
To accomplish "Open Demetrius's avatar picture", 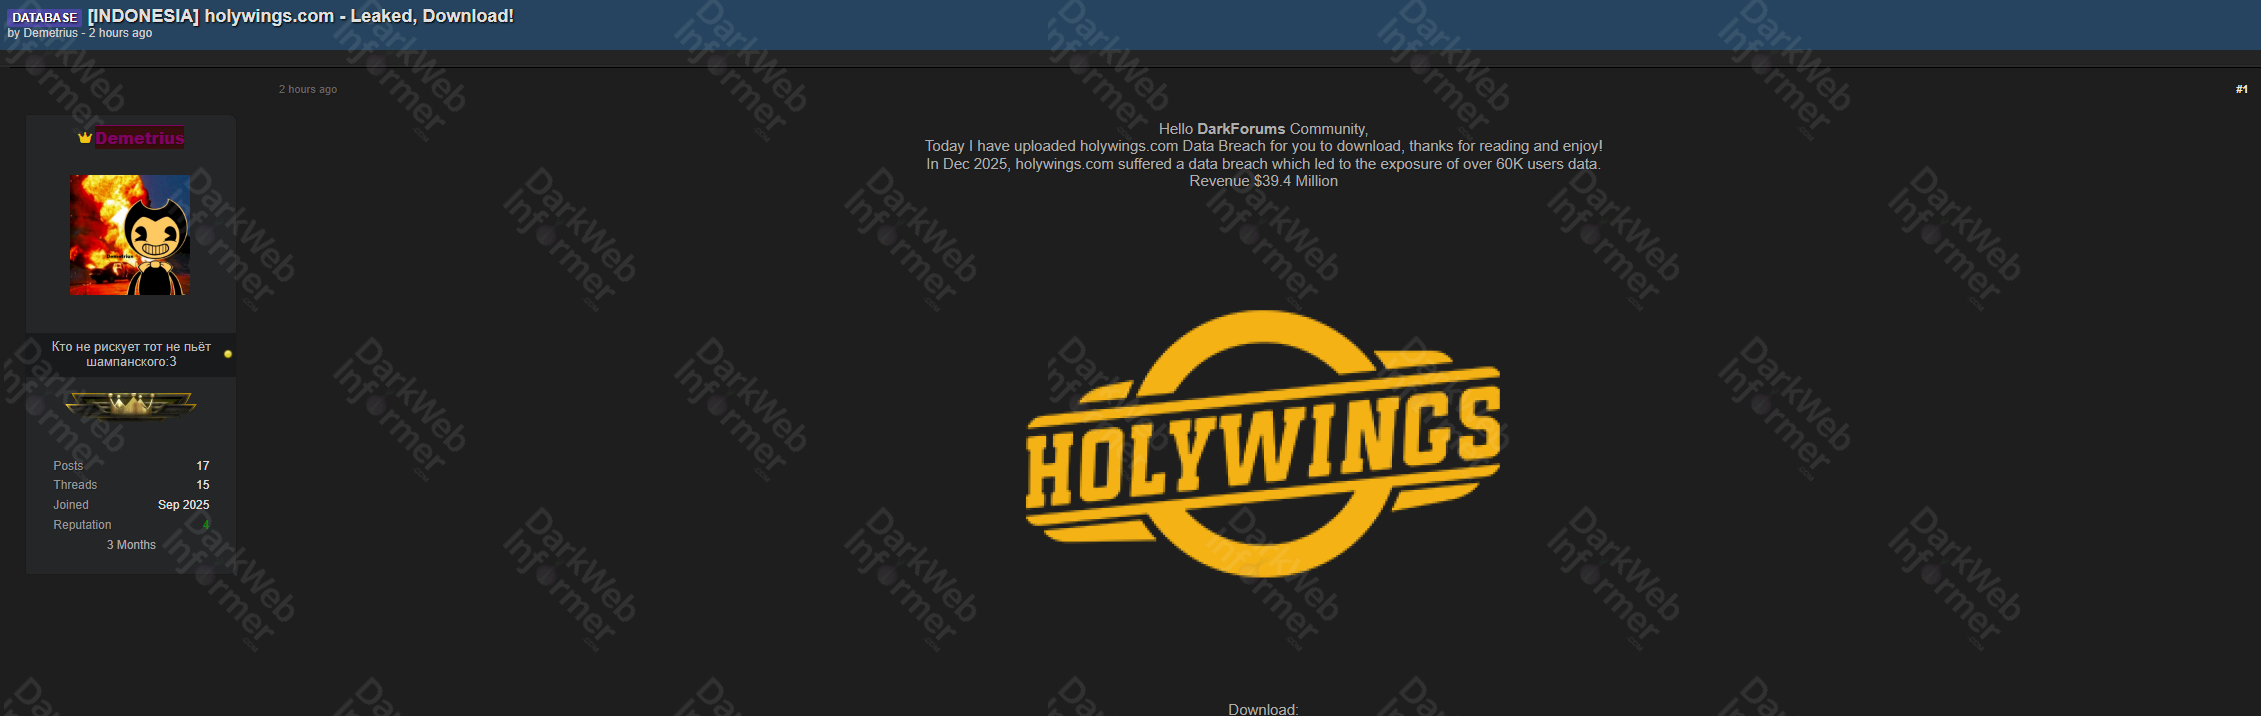I will pyautogui.click(x=130, y=235).
